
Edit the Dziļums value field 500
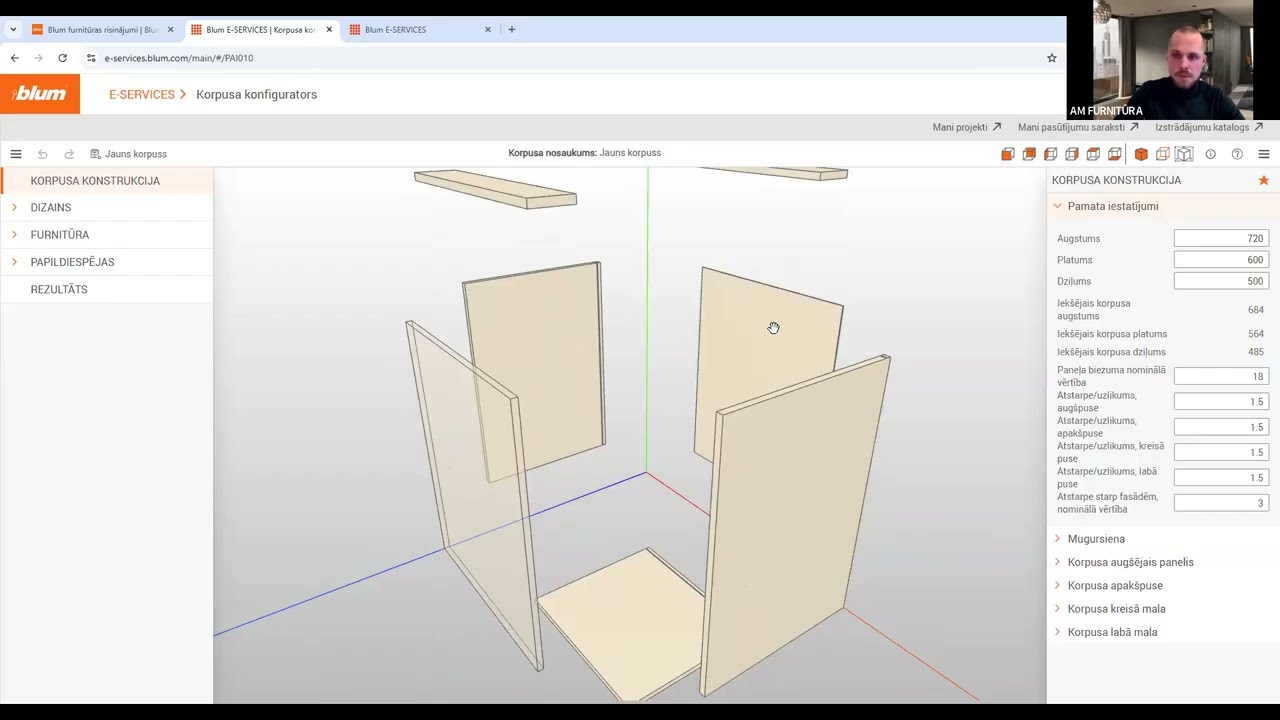pyautogui.click(x=1221, y=281)
